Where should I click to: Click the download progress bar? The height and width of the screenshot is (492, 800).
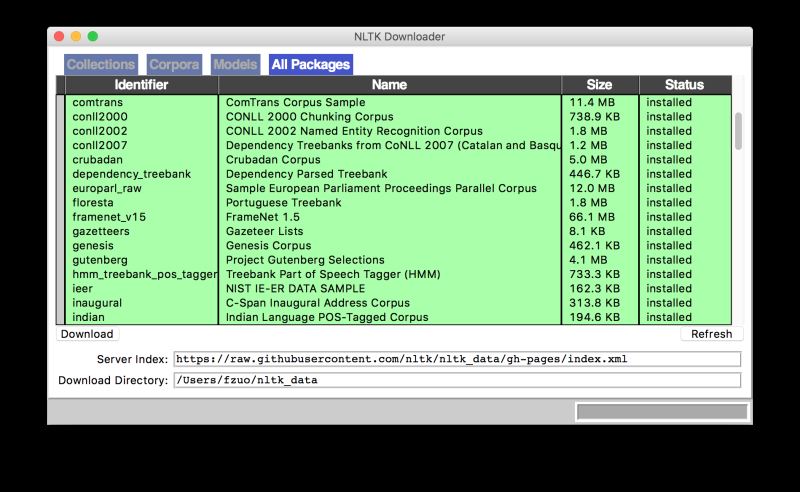pos(662,411)
